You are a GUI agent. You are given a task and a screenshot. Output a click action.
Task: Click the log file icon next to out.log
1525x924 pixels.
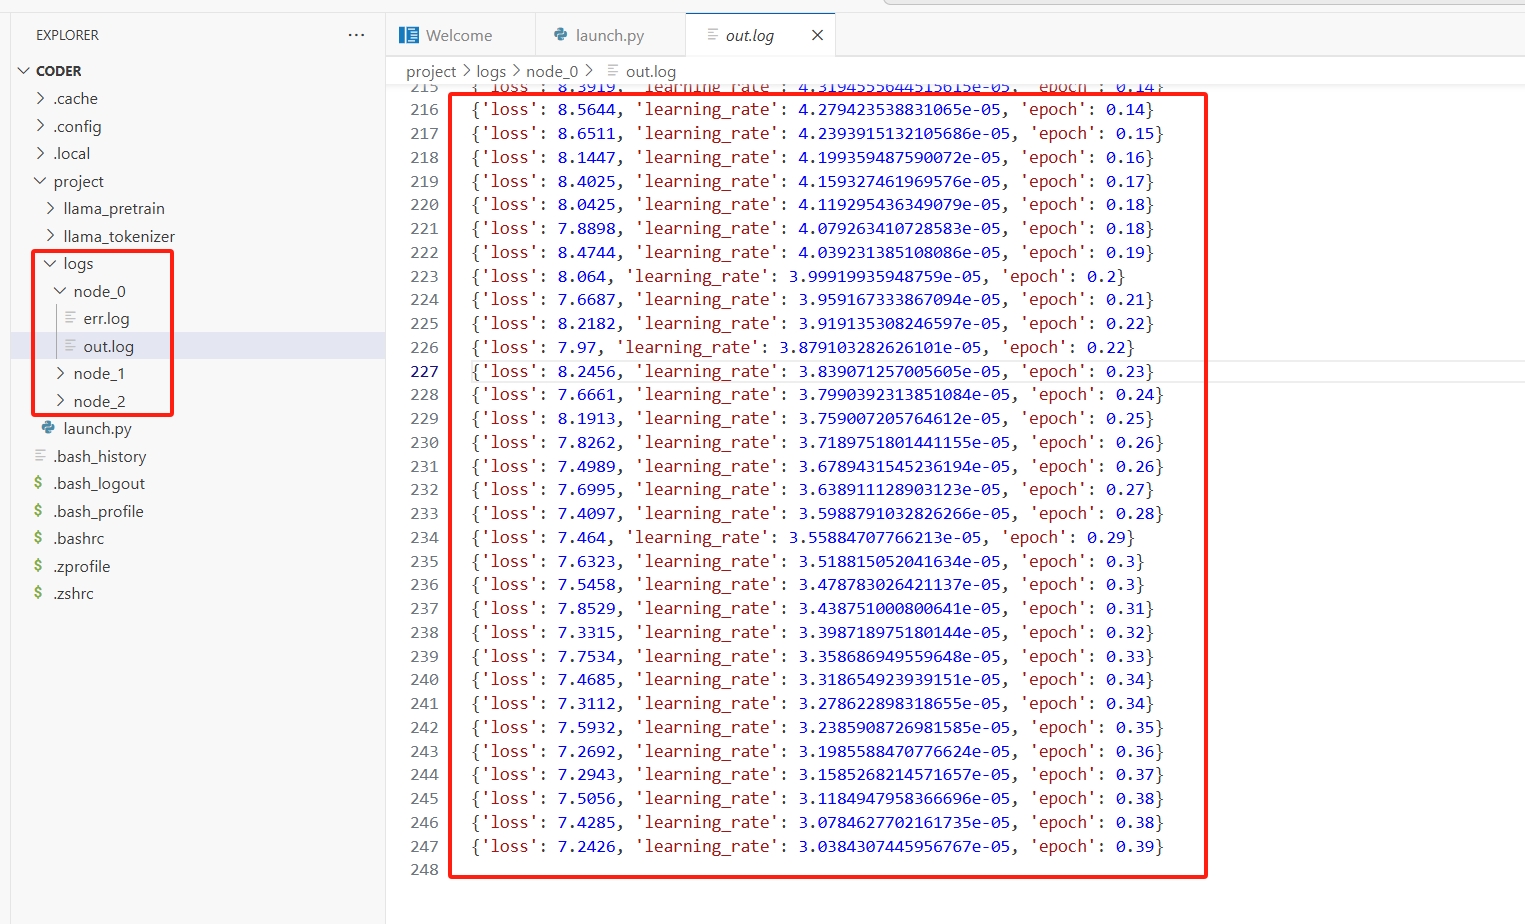[72, 346]
